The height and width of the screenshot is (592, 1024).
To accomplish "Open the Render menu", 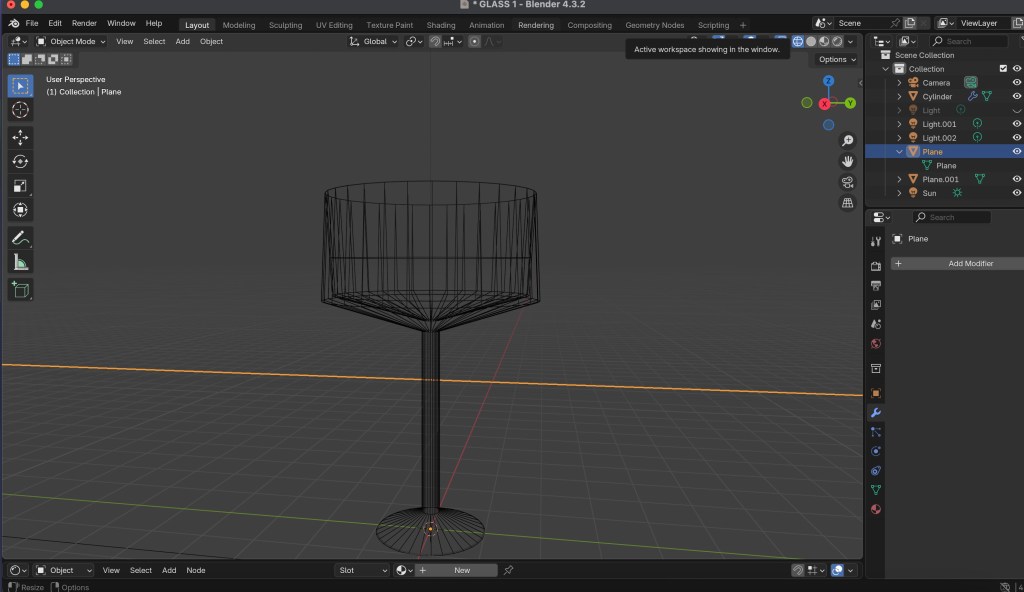I will [84, 23].
